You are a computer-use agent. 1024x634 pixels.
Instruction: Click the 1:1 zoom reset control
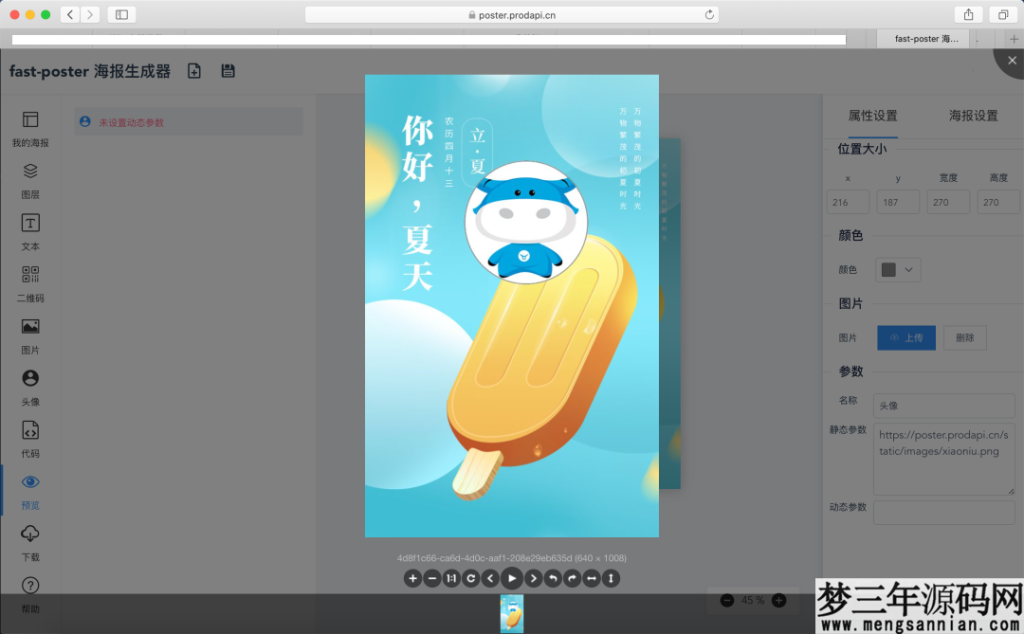coord(451,578)
